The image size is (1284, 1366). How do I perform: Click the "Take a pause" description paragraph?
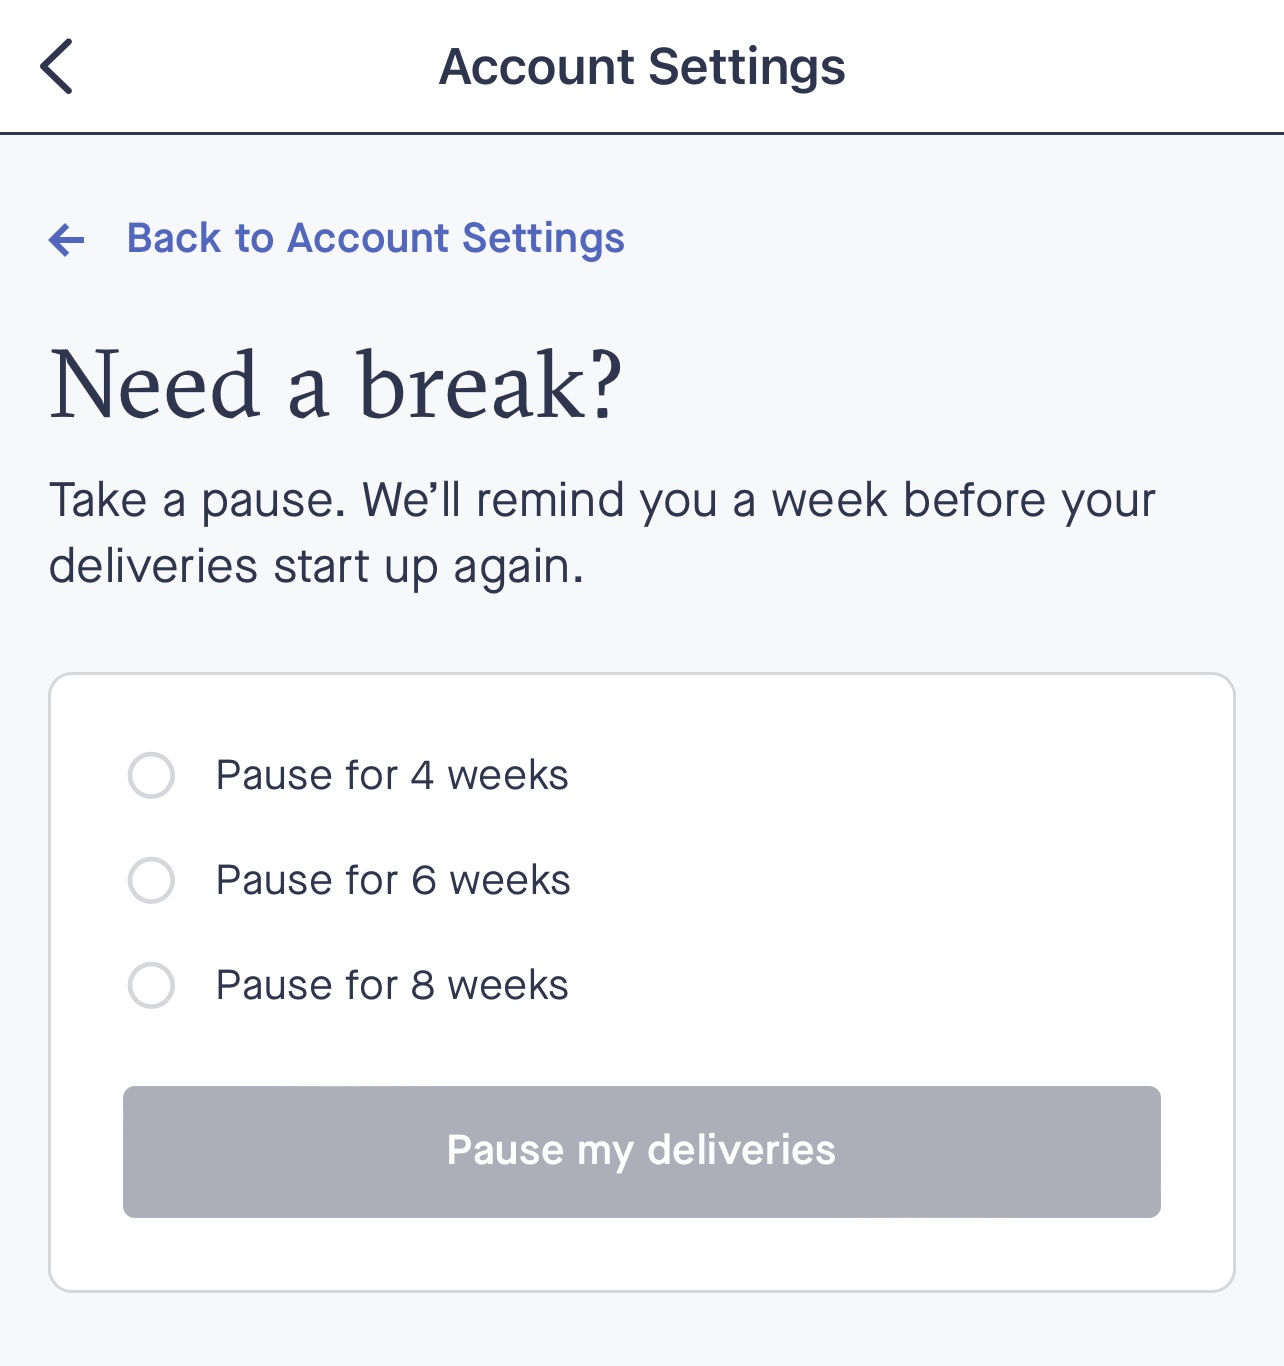(602, 532)
